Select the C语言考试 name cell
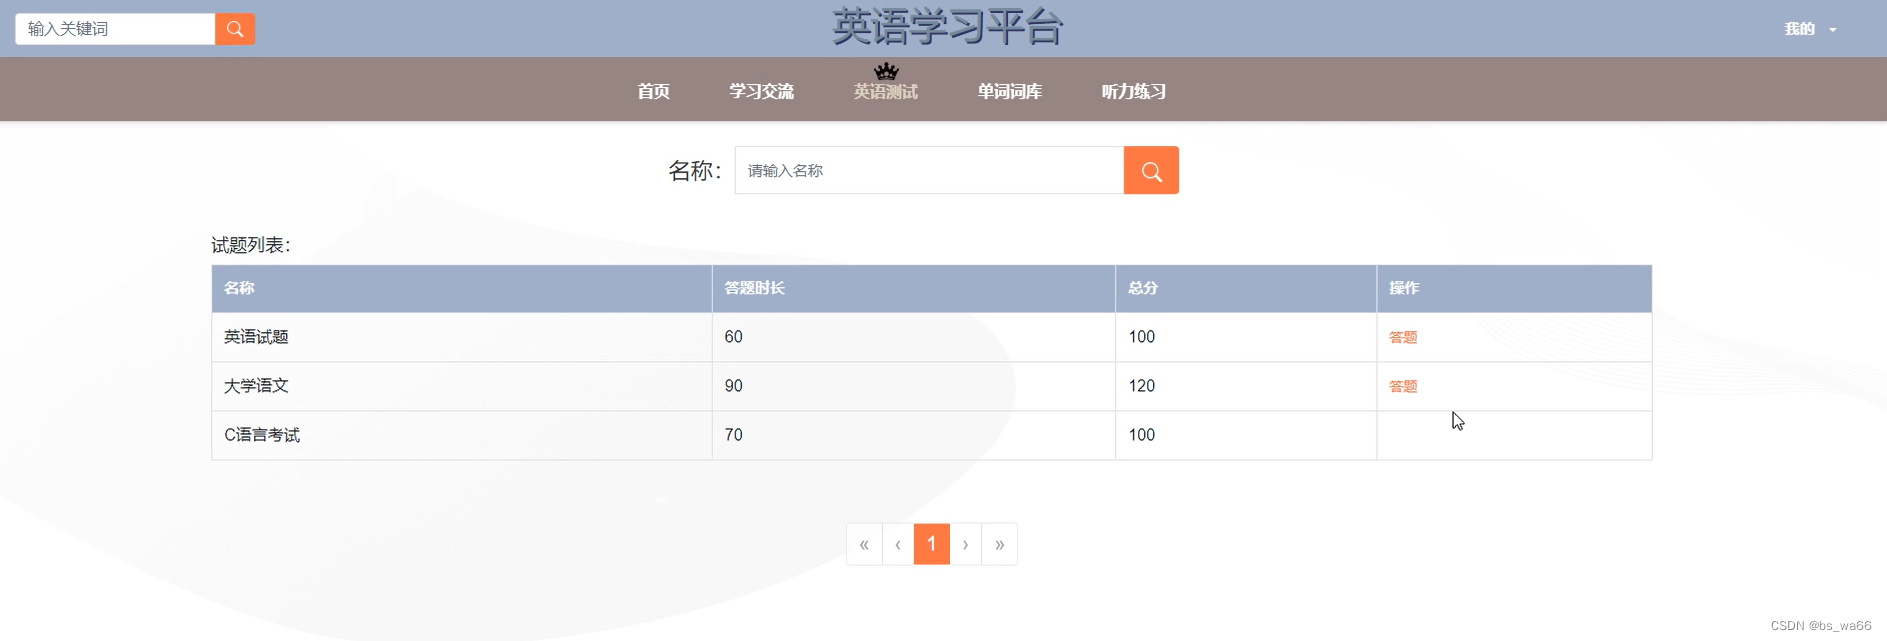Image resolution: width=1887 pixels, height=641 pixels. (x=462, y=435)
